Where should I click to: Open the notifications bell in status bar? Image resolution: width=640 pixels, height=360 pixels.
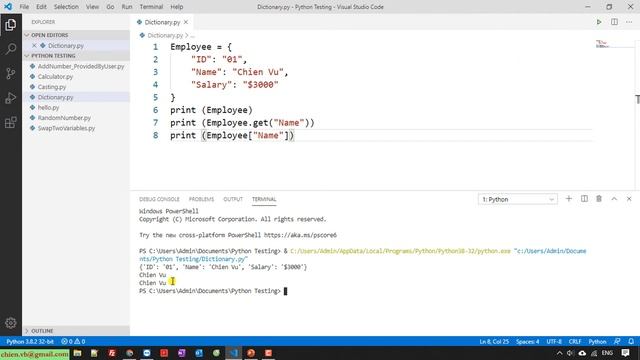[x=631, y=341]
